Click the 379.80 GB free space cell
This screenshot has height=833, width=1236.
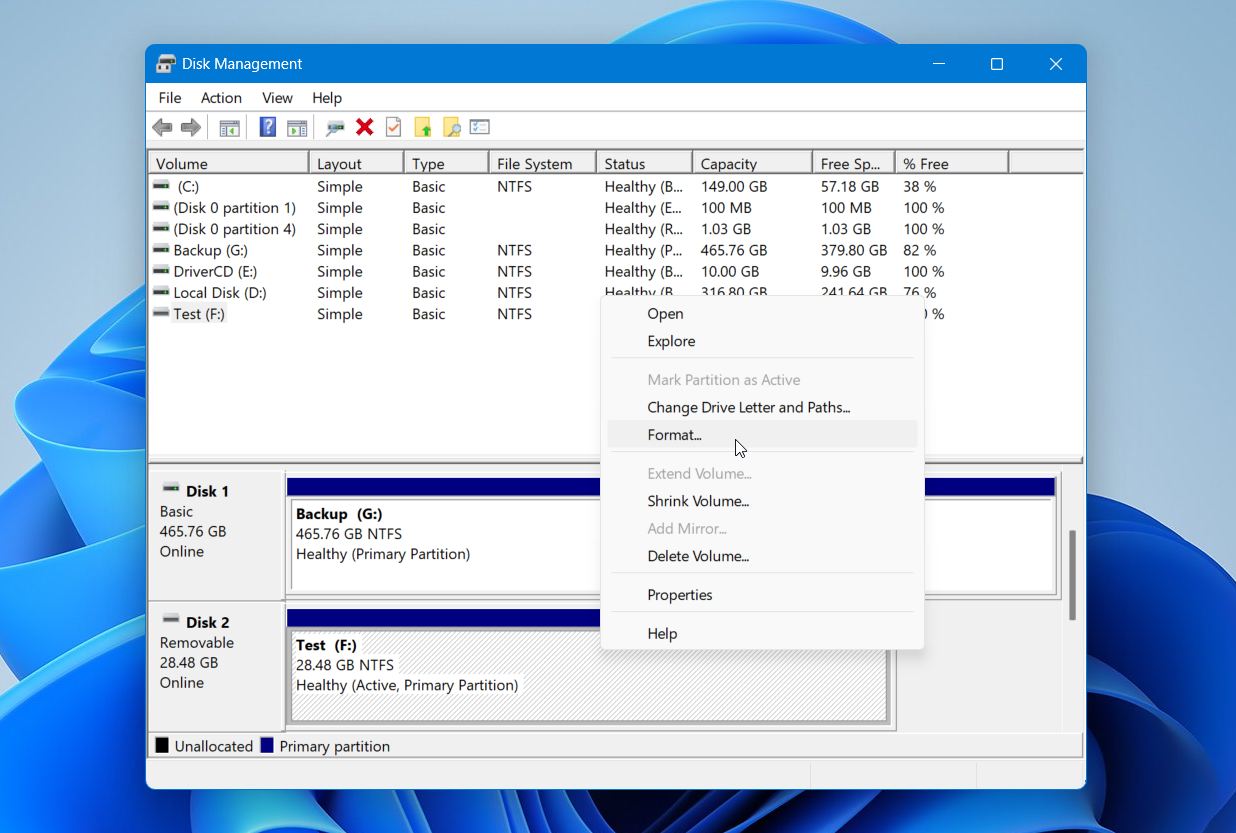coord(853,250)
